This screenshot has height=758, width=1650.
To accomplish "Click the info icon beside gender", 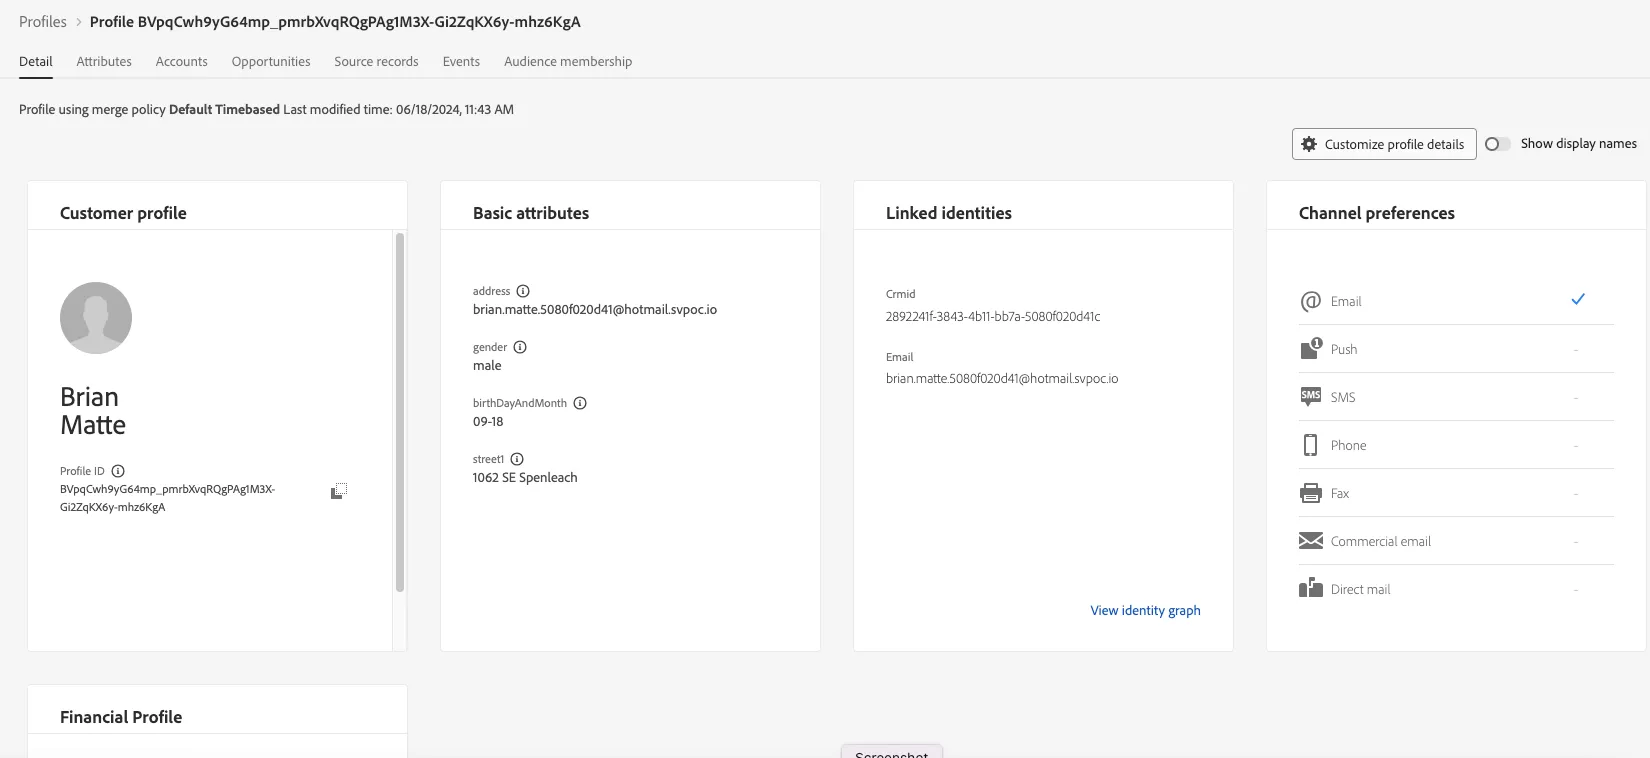I will (x=520, y=347).
